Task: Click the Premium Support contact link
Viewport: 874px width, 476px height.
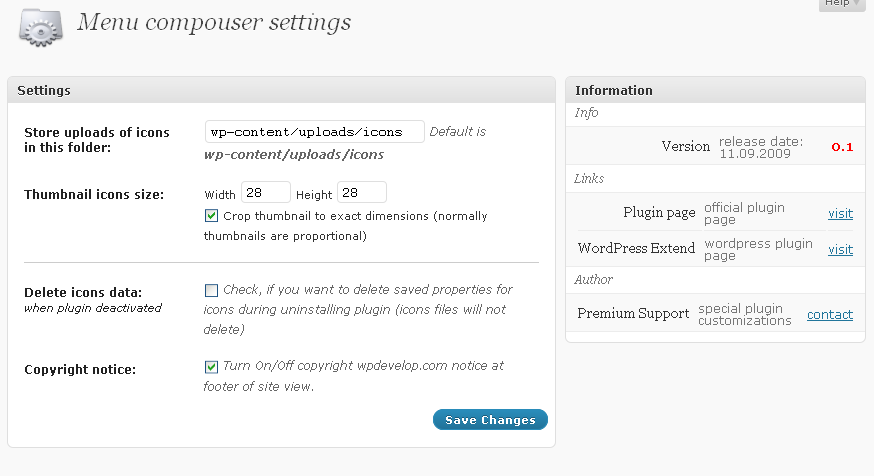Action: click(830, 314)
